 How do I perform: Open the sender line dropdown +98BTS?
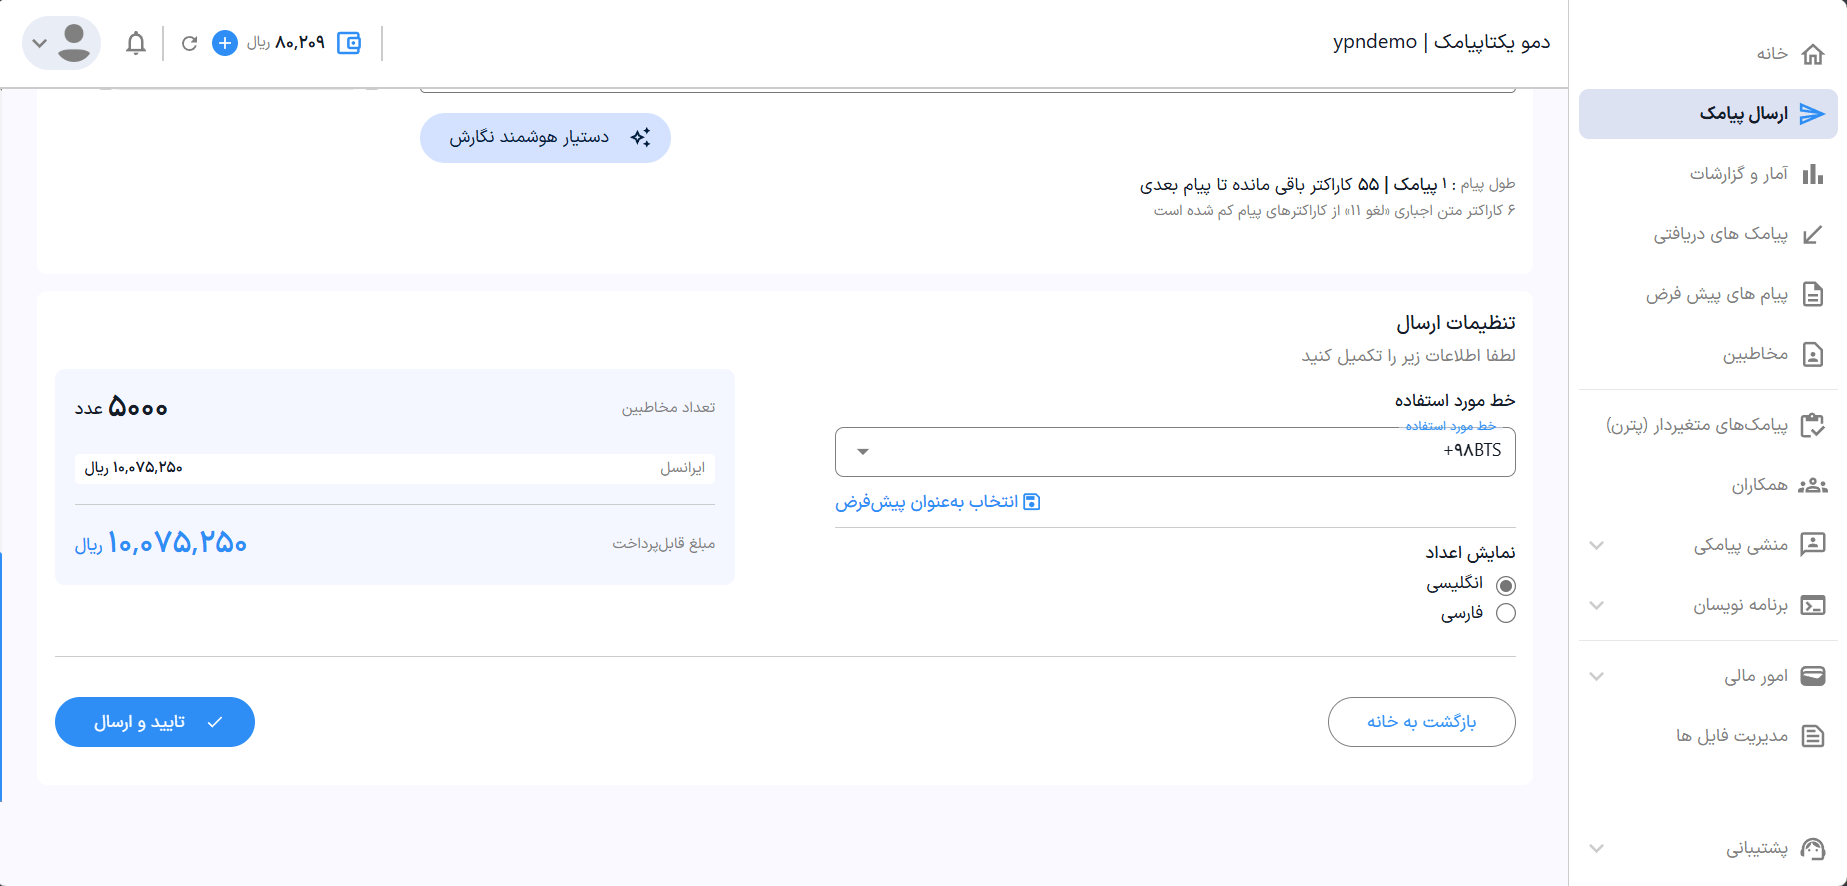pos(1175,452)
